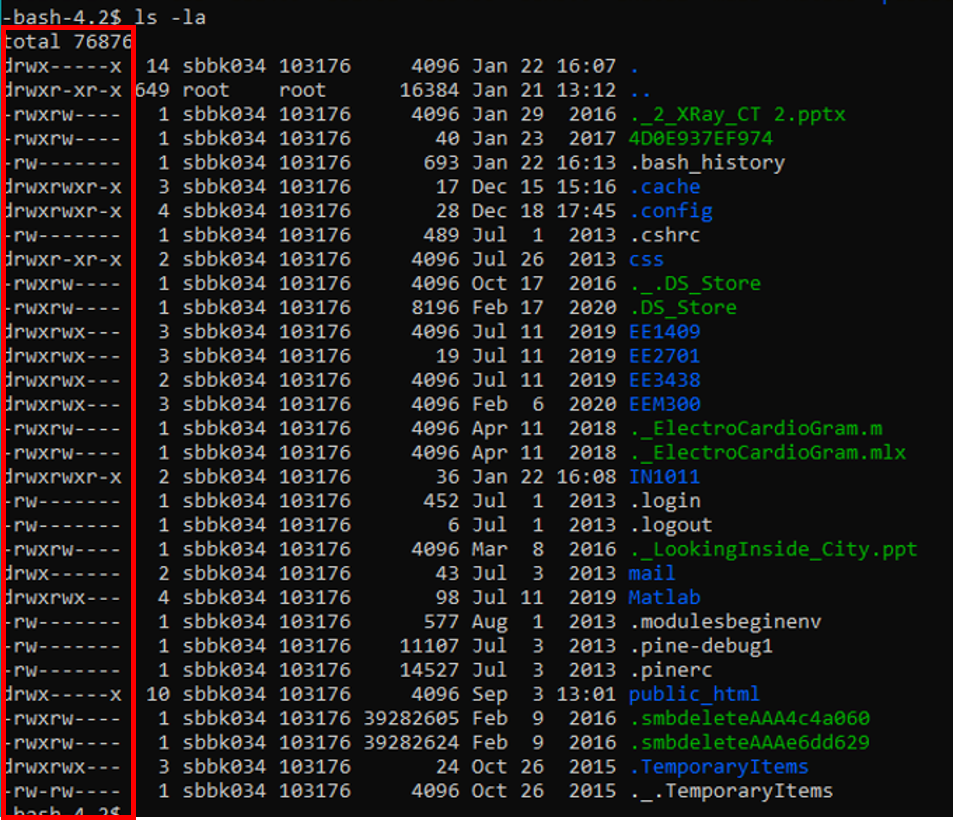Select the '.modulesbeginenv' filename
953x820 pixels.
point(724,622)
